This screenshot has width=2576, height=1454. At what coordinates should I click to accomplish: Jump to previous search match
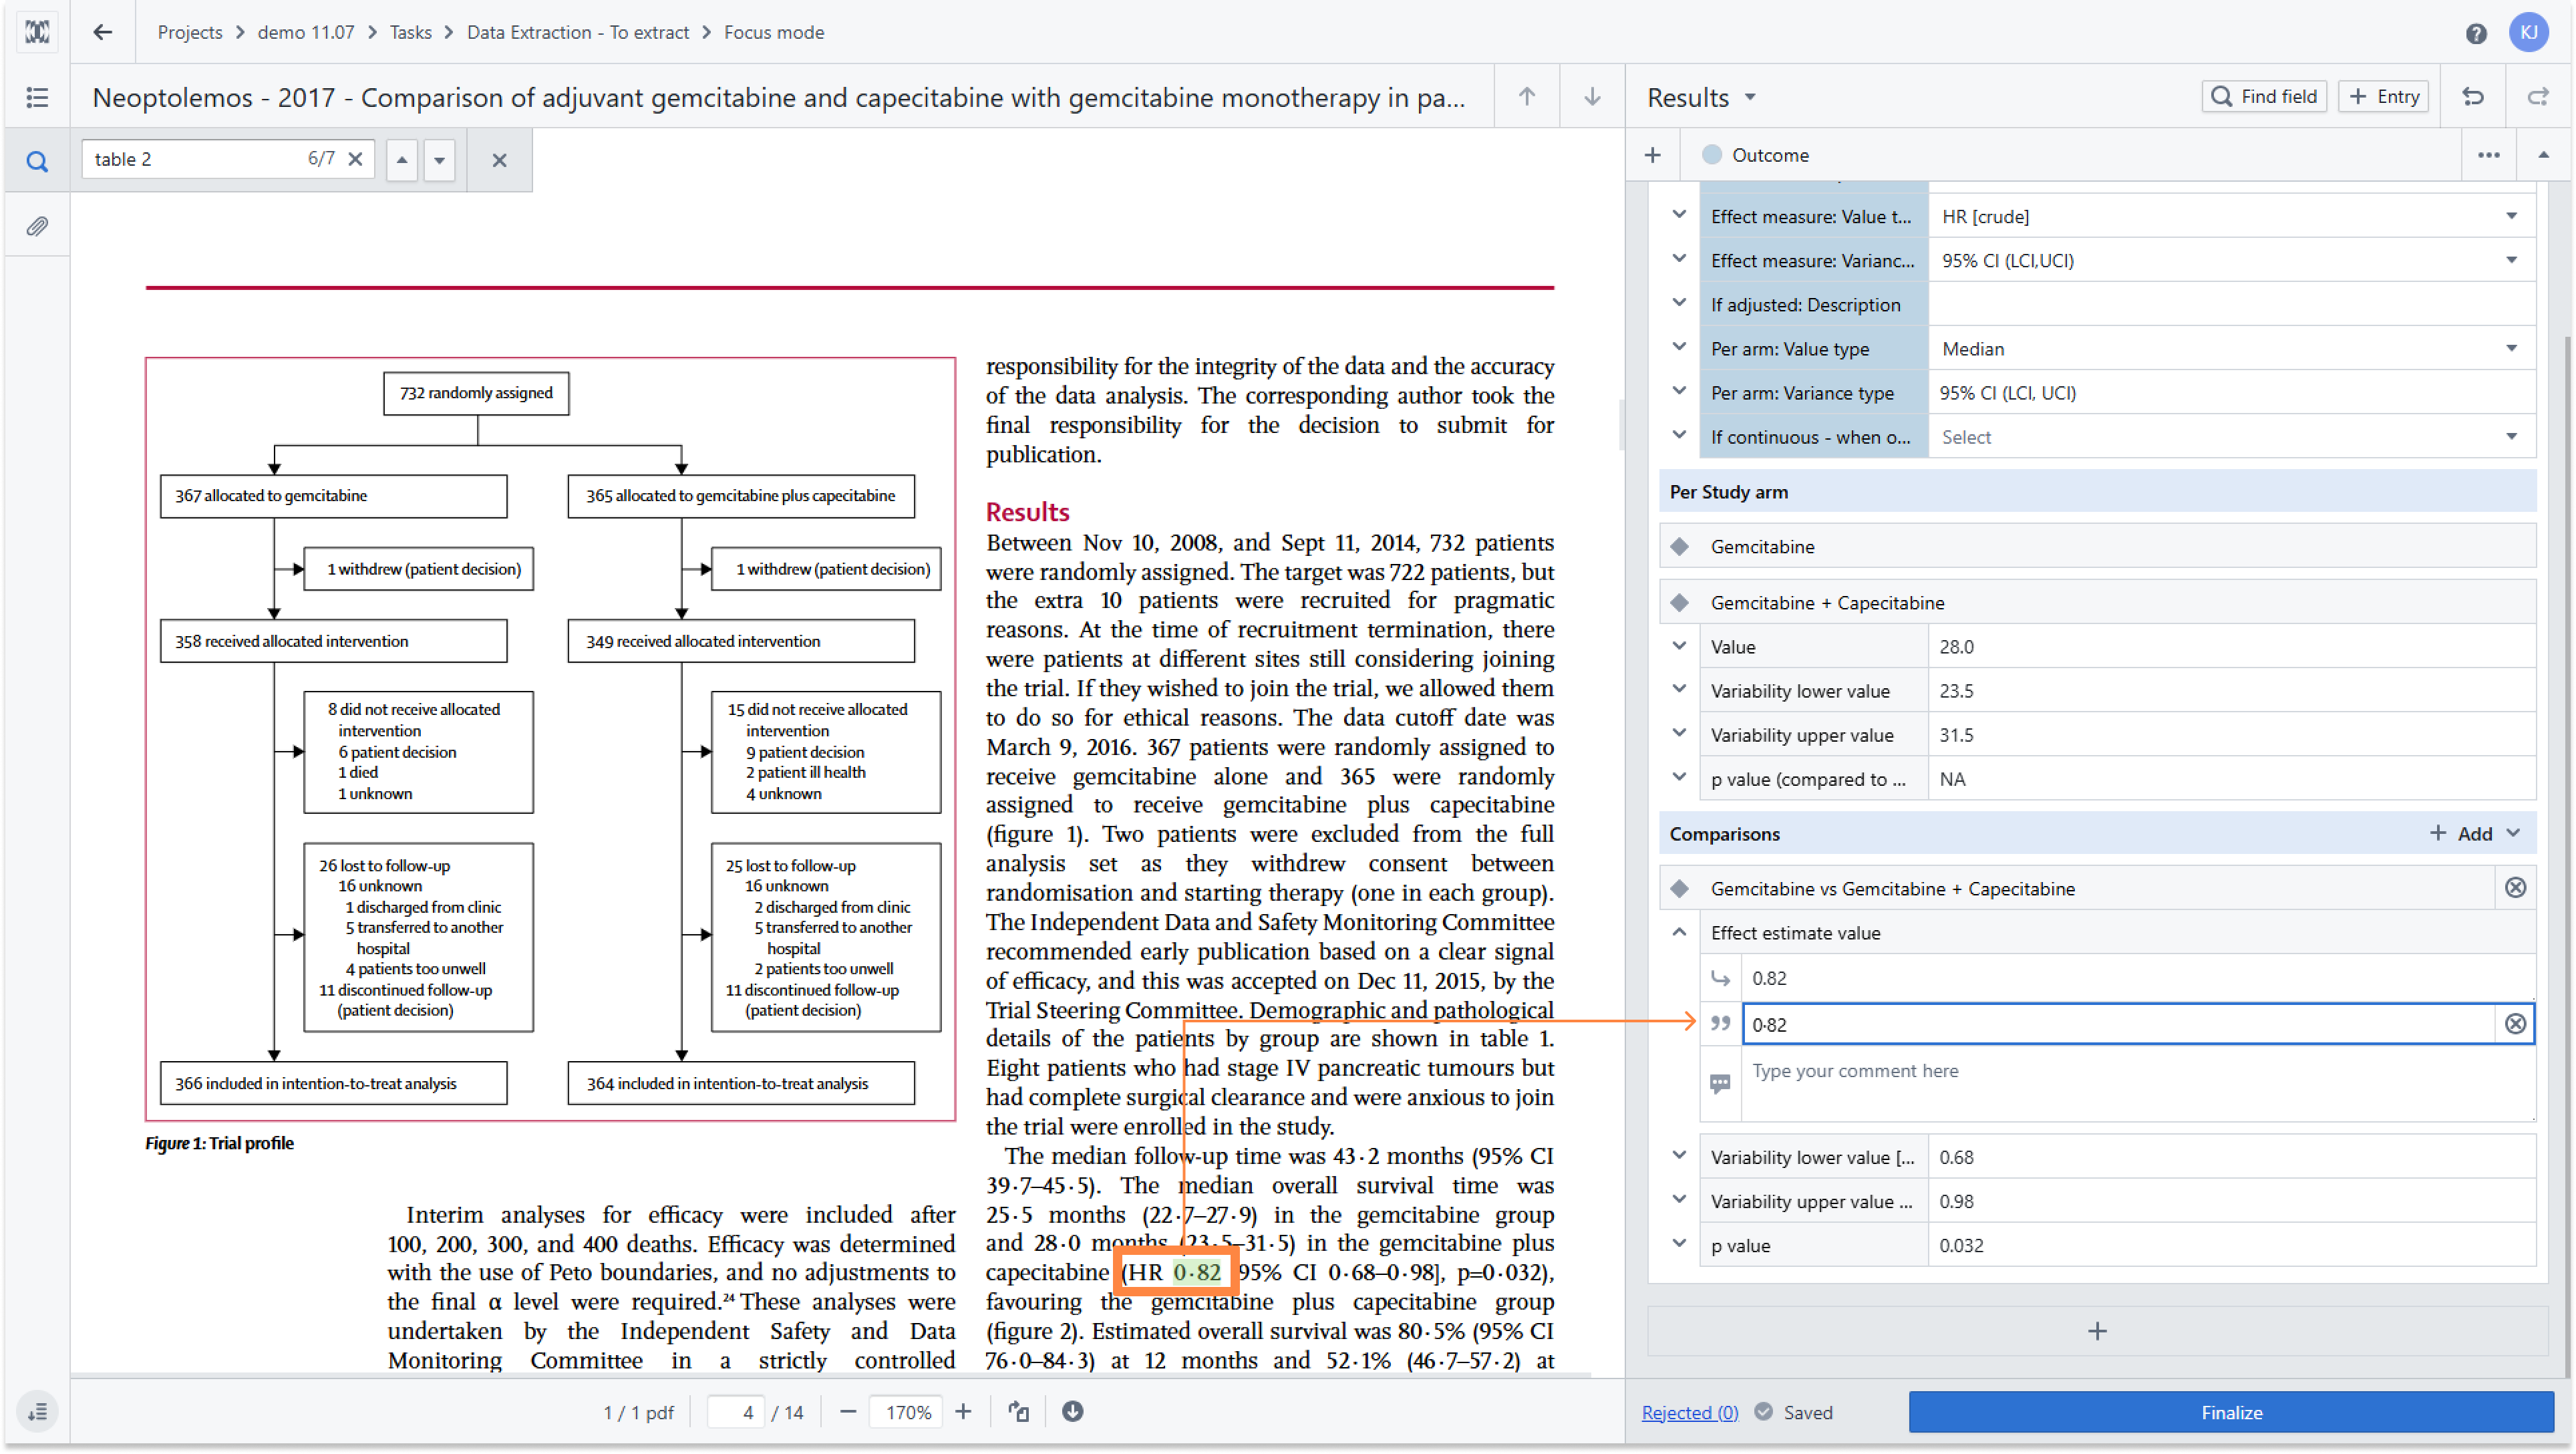[402, 160]
